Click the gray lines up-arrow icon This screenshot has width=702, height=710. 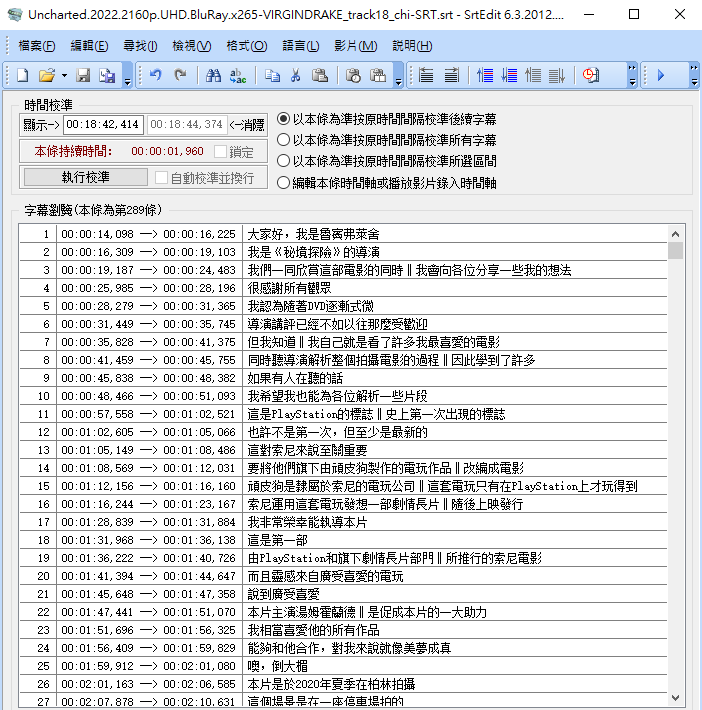[533, 75]
